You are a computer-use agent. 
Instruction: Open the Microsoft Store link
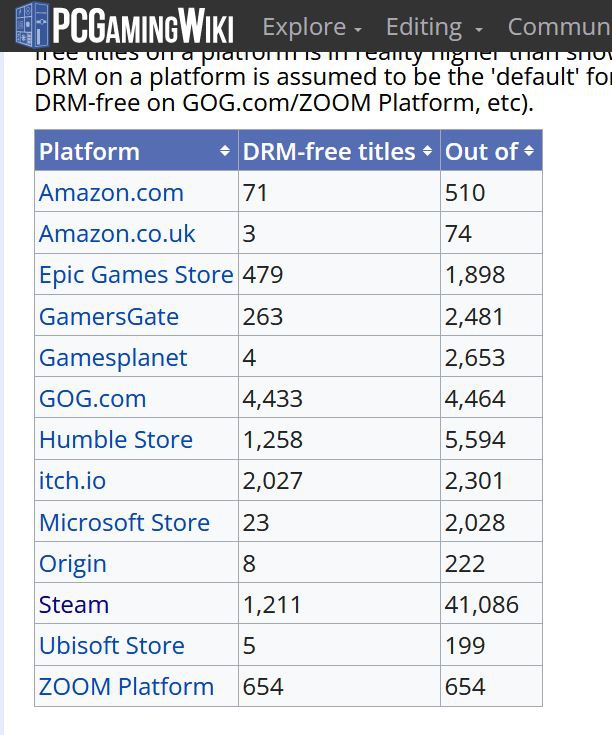tap(124, 523)
